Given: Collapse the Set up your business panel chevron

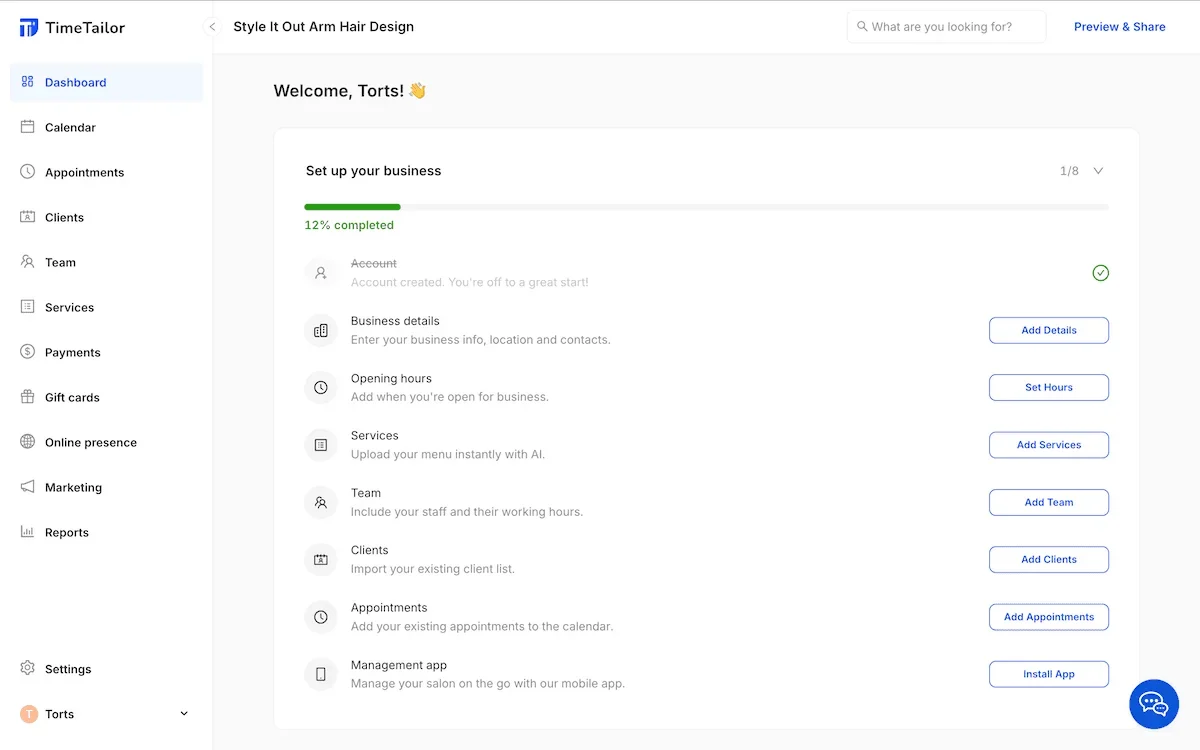Looking at the screenshot, I should click(x=1098, y=171).
